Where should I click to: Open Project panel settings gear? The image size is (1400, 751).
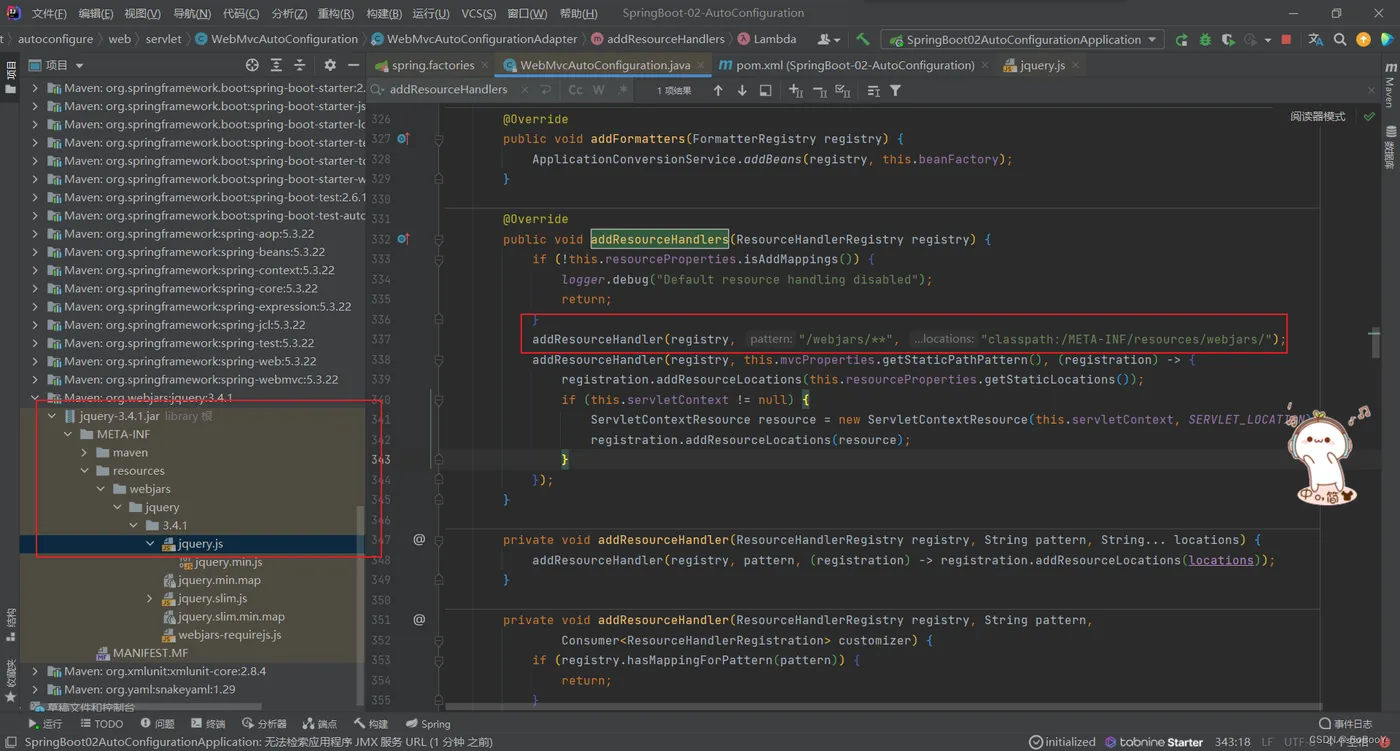coord(330,65)
